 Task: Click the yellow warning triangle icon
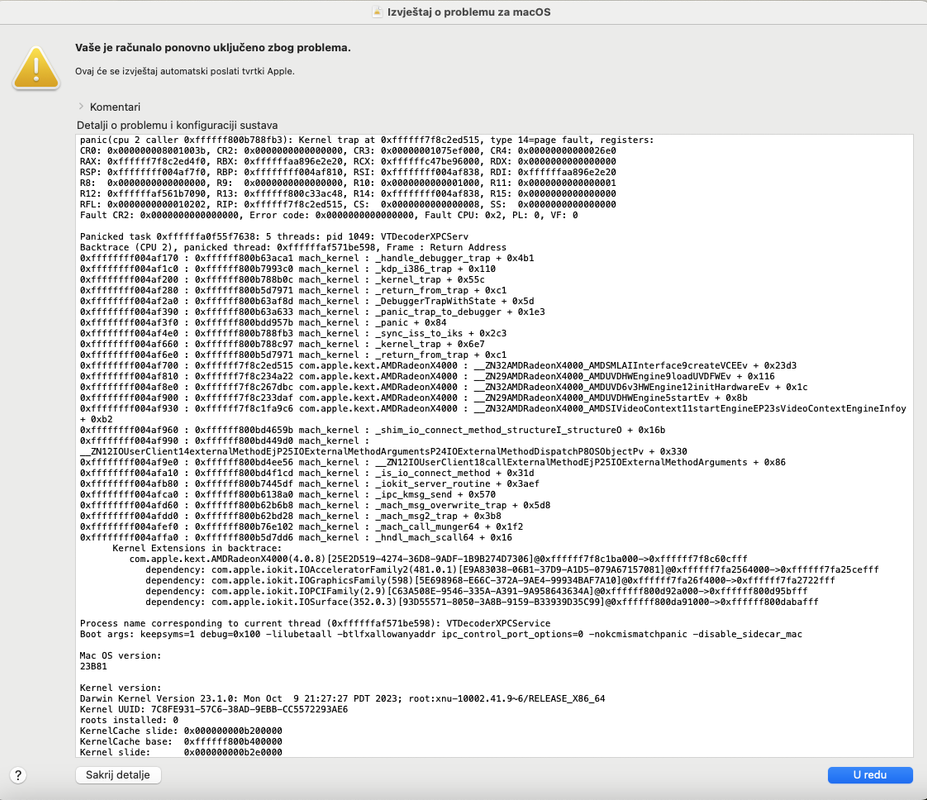click(36, 68)
